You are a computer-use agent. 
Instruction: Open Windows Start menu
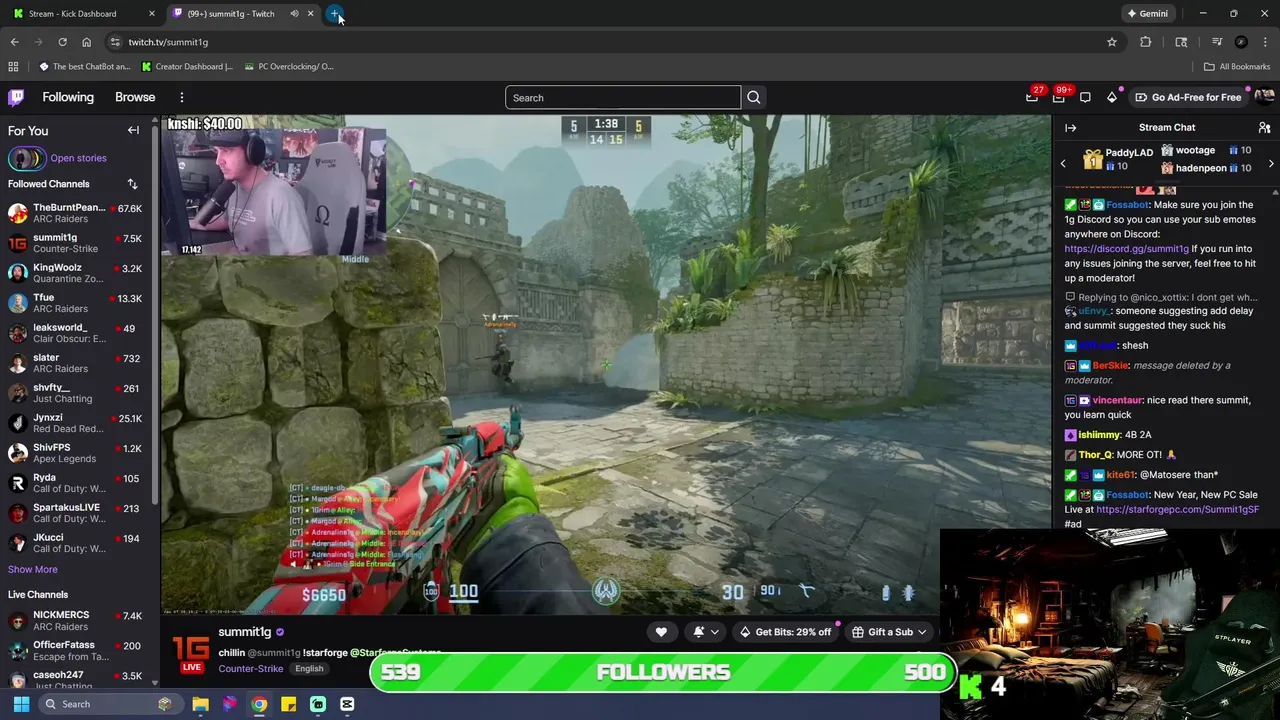(21, 704)
